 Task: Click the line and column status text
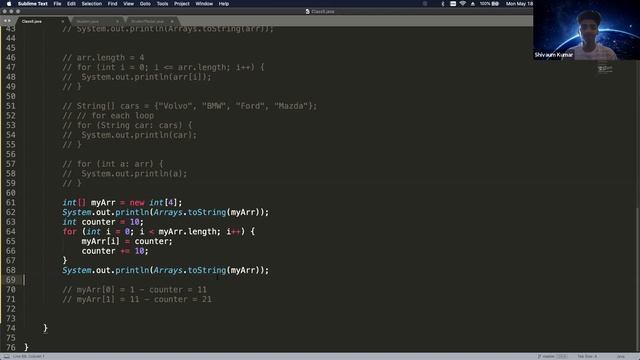(x=29, y=356)
